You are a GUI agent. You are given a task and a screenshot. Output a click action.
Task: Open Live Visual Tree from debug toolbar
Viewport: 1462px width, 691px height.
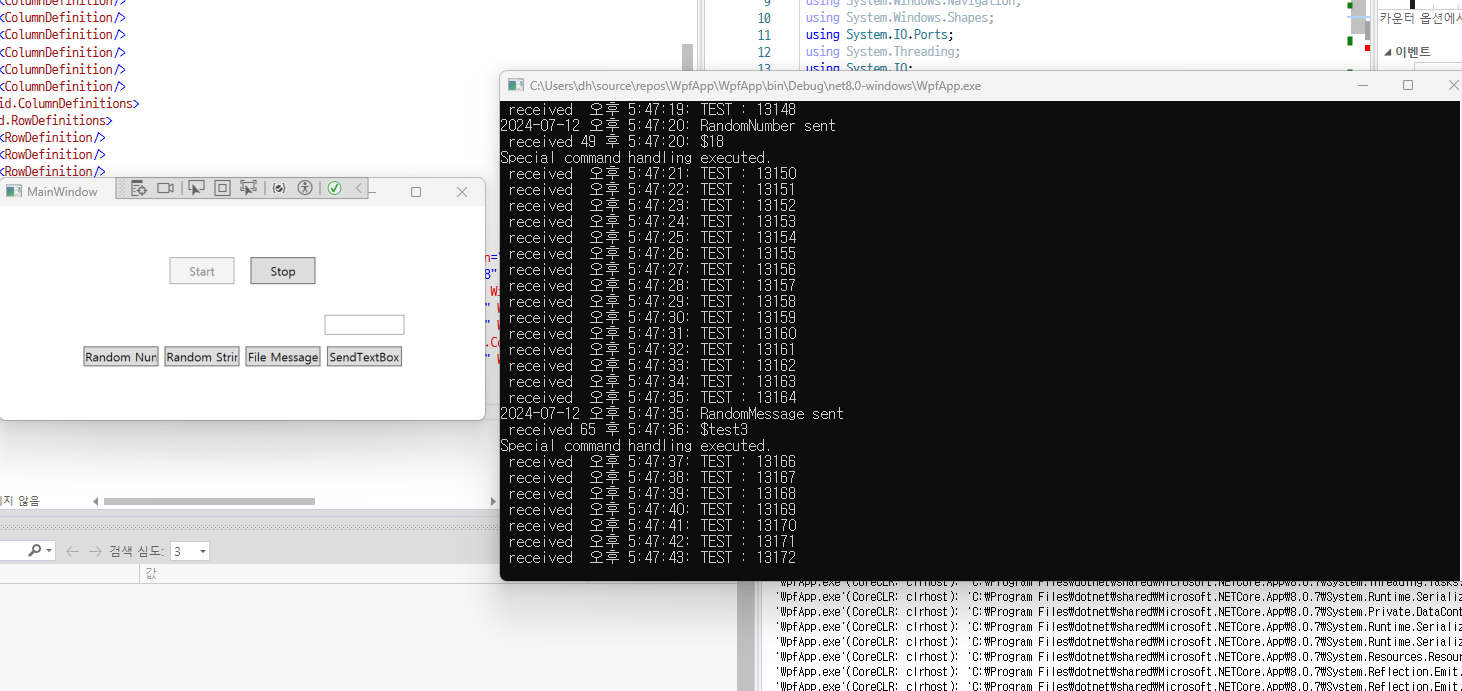tap(139, 188)
